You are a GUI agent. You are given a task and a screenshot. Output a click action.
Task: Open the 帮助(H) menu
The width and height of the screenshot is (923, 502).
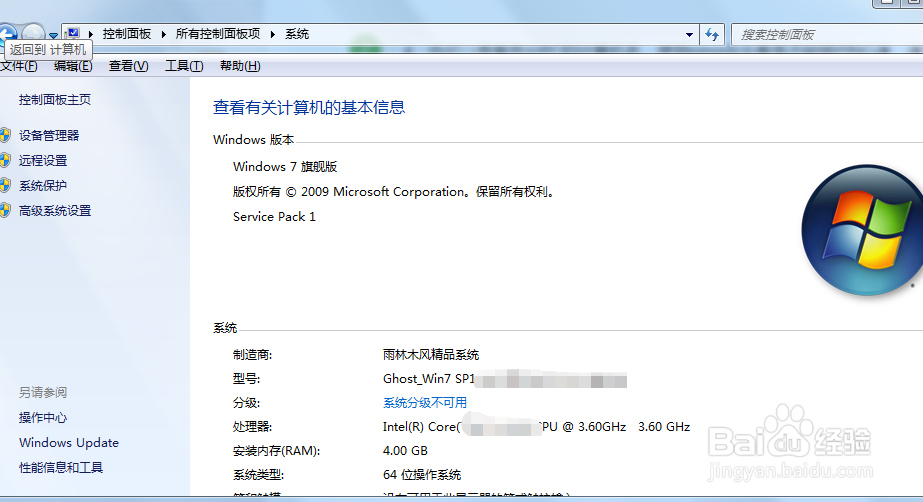[240, 66]
